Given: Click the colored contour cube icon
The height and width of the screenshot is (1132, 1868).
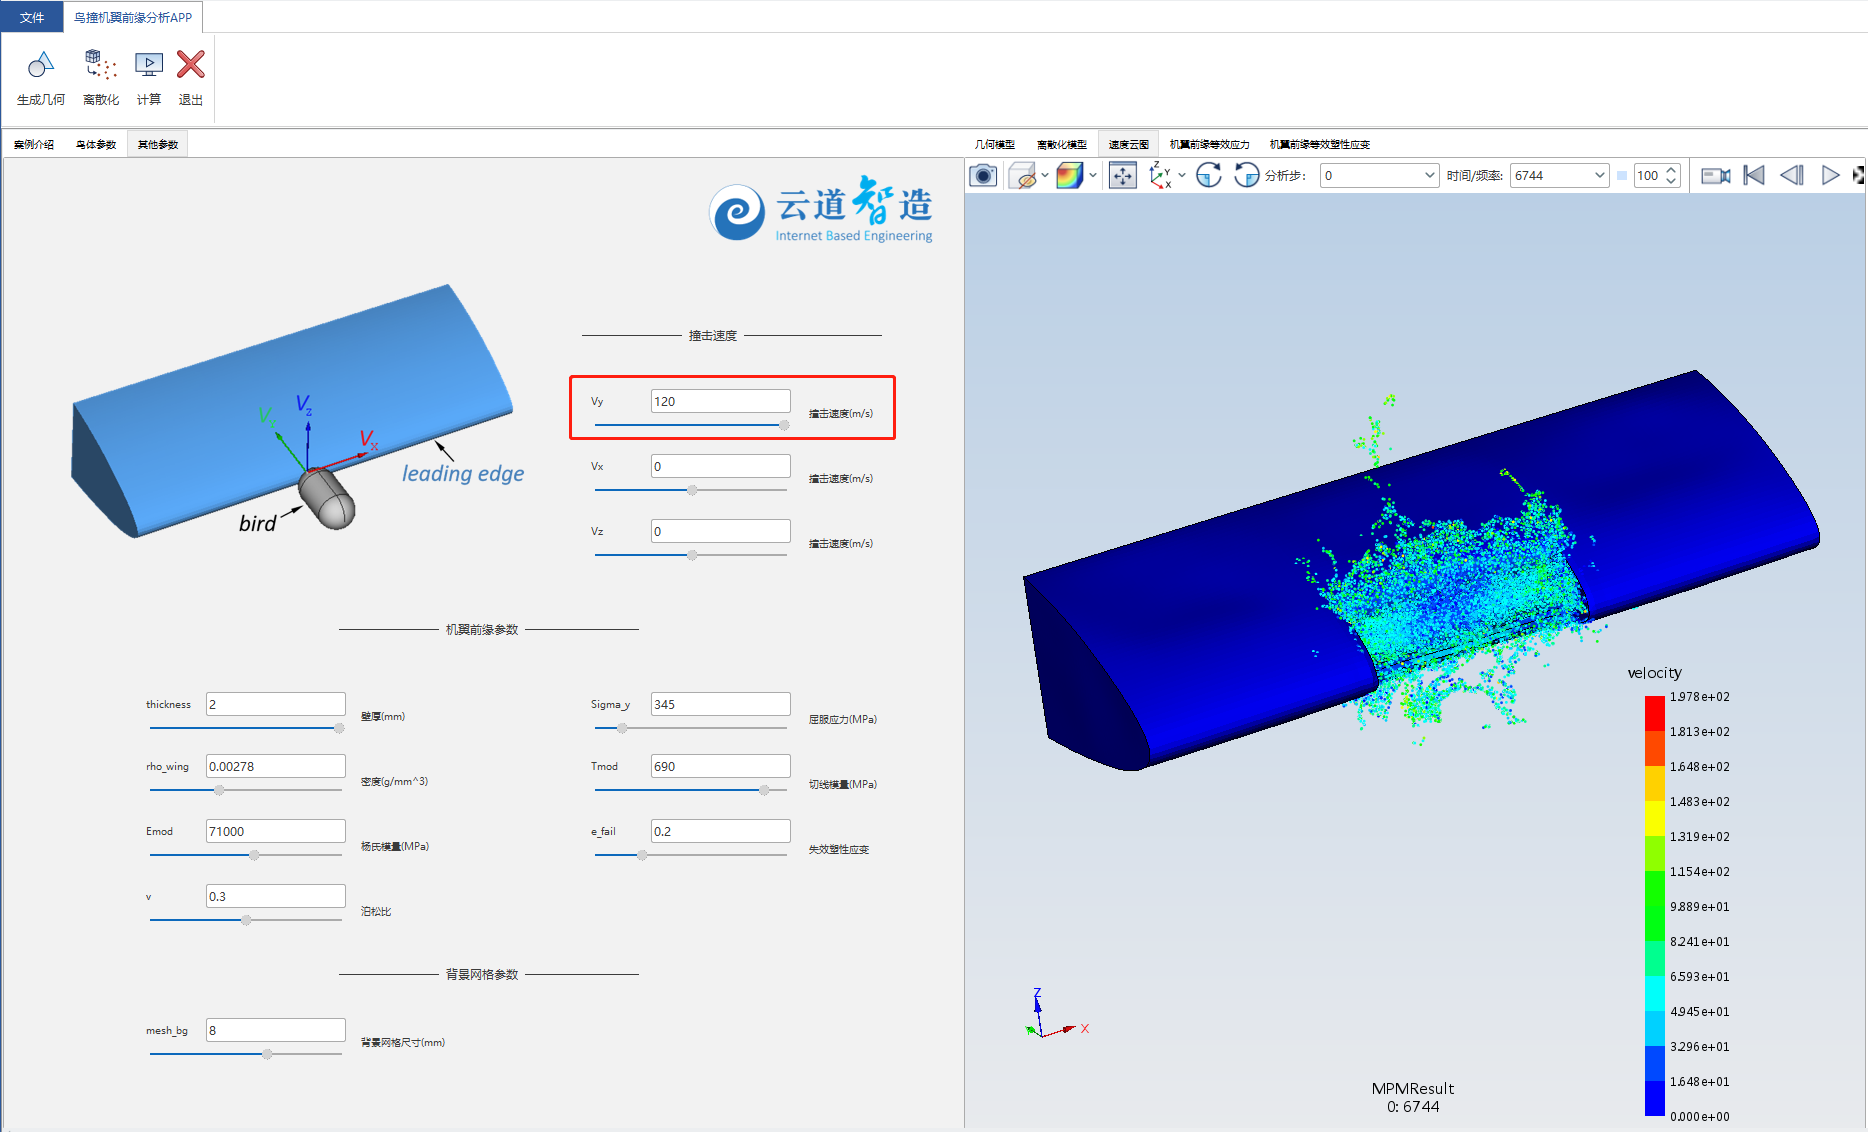Looking at the screenshot, I should [x=1070, y=176].
